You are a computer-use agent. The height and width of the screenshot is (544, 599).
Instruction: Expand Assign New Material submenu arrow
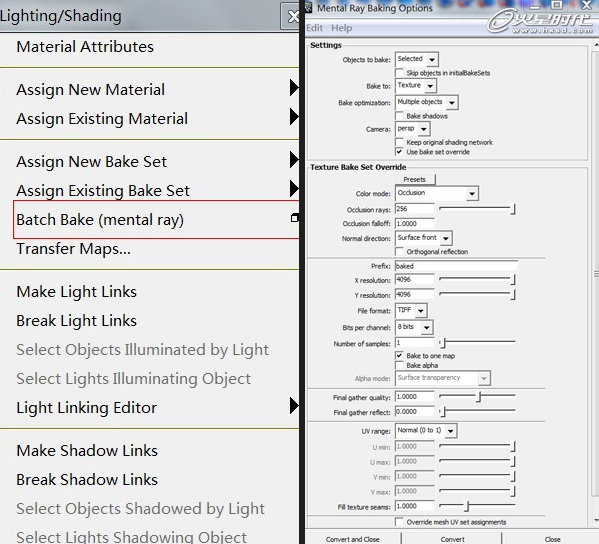click(293, 88)
